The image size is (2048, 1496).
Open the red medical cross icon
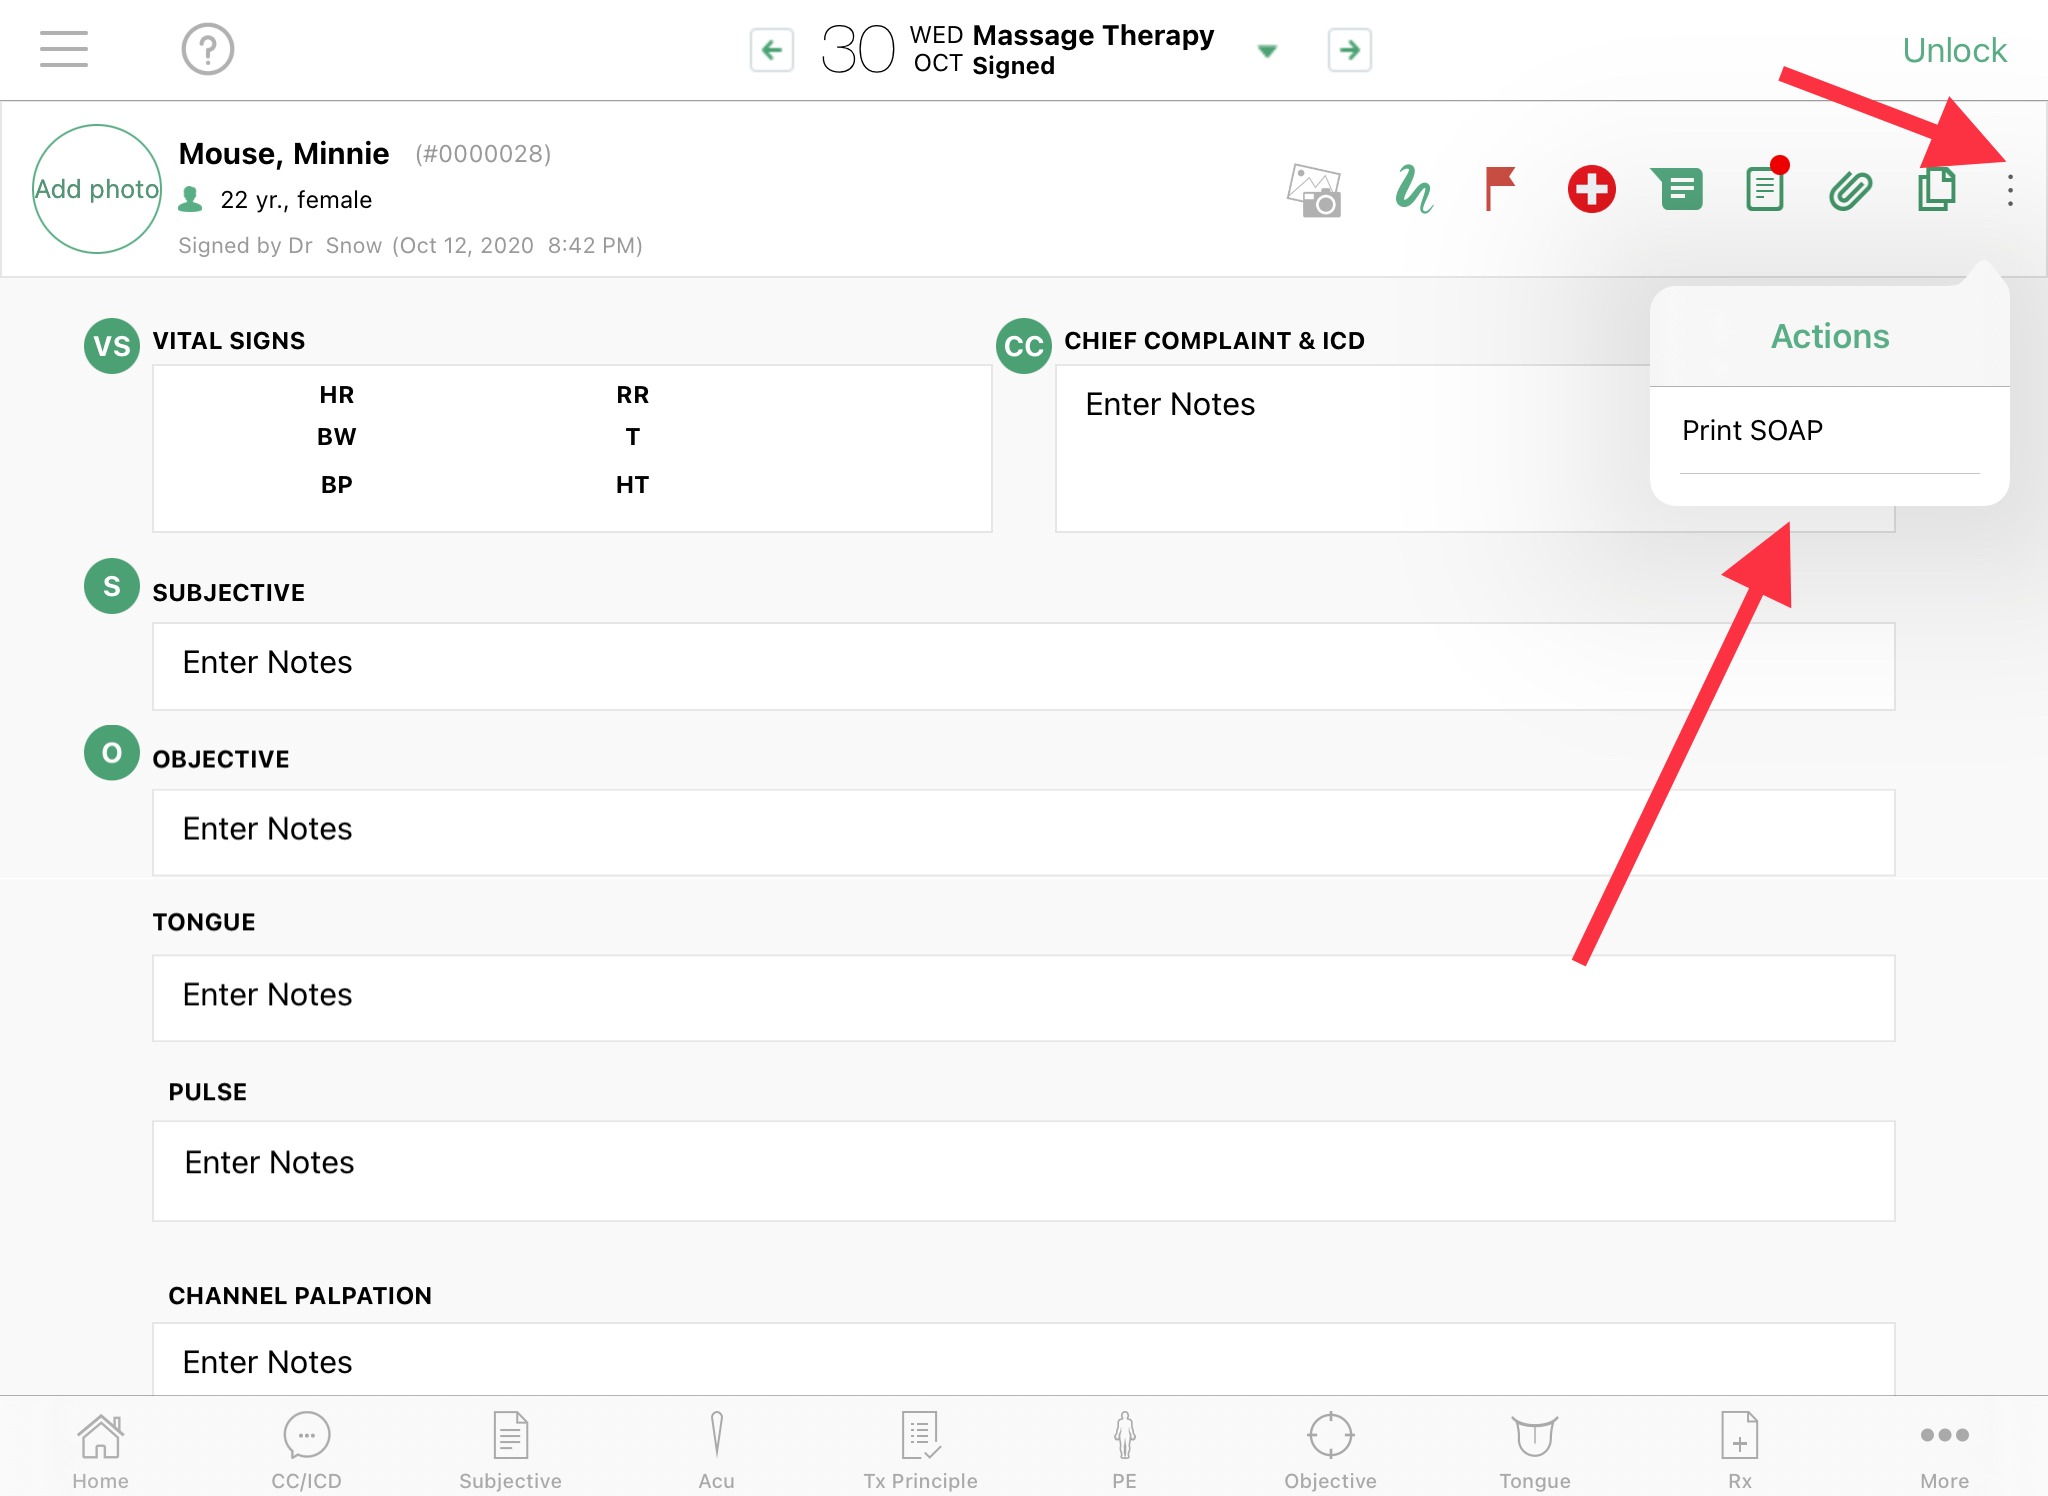click(1590, 189)
